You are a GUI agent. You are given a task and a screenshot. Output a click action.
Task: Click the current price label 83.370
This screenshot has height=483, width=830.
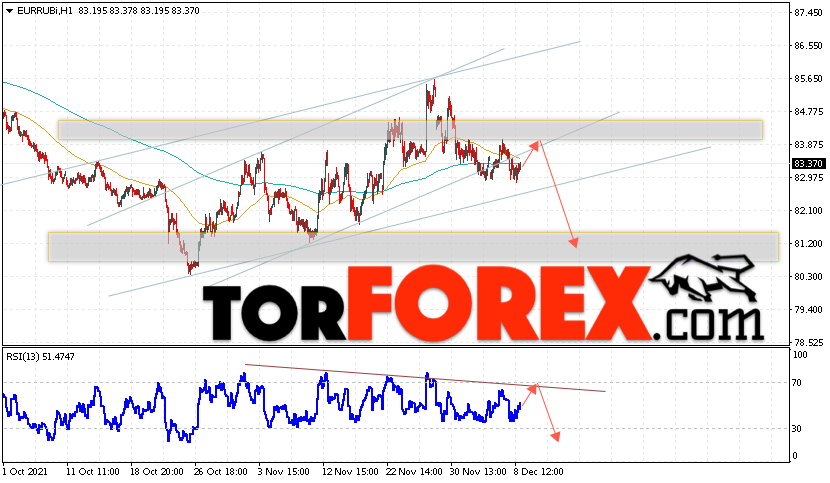click(808, 164)
